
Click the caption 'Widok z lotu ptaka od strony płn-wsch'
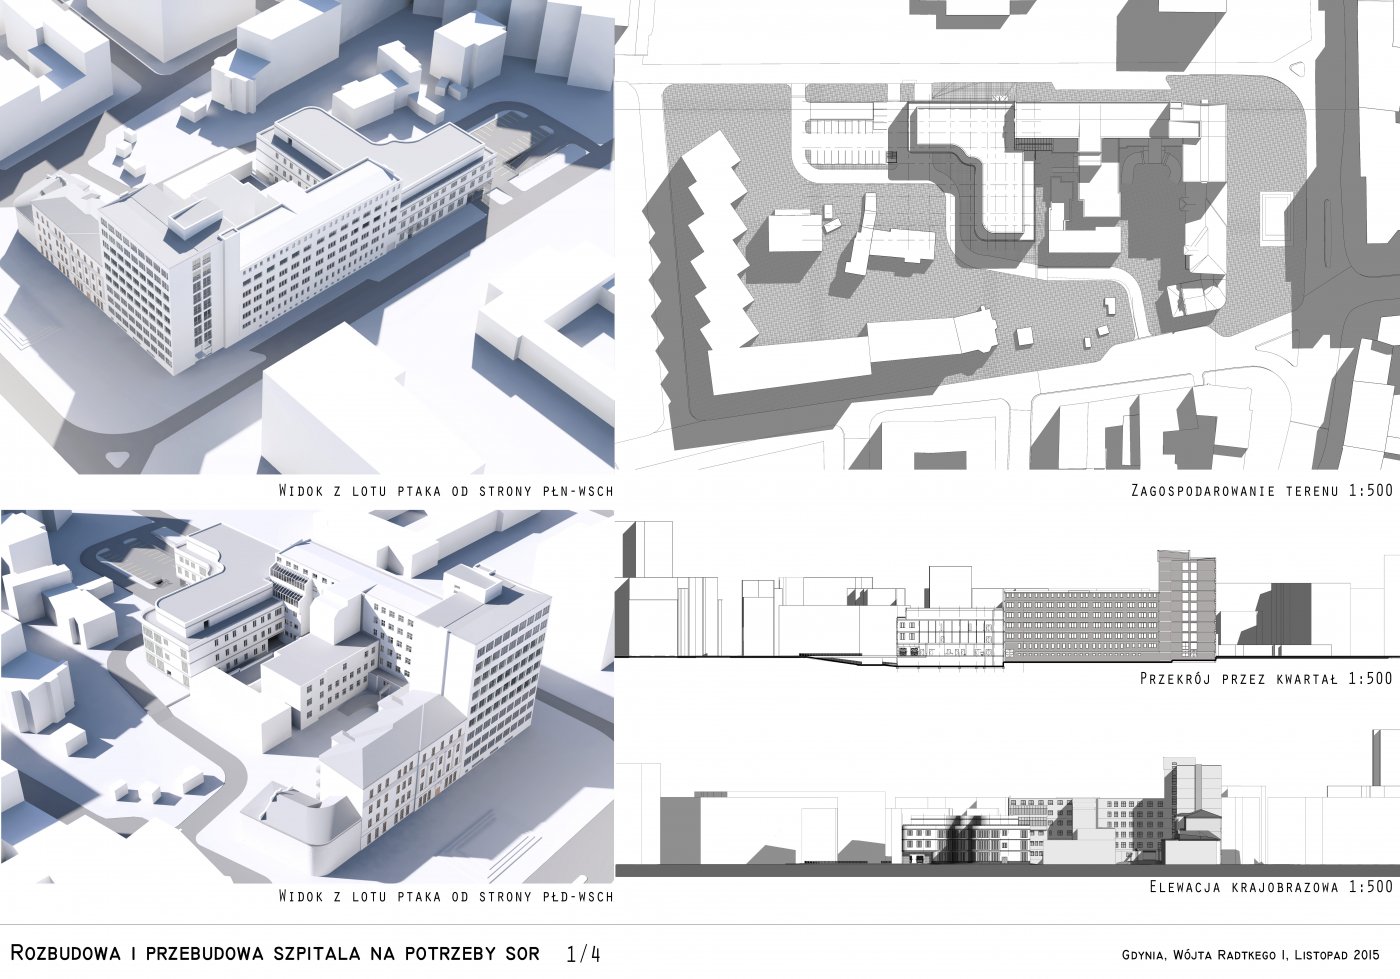click(x=445, y=491)
